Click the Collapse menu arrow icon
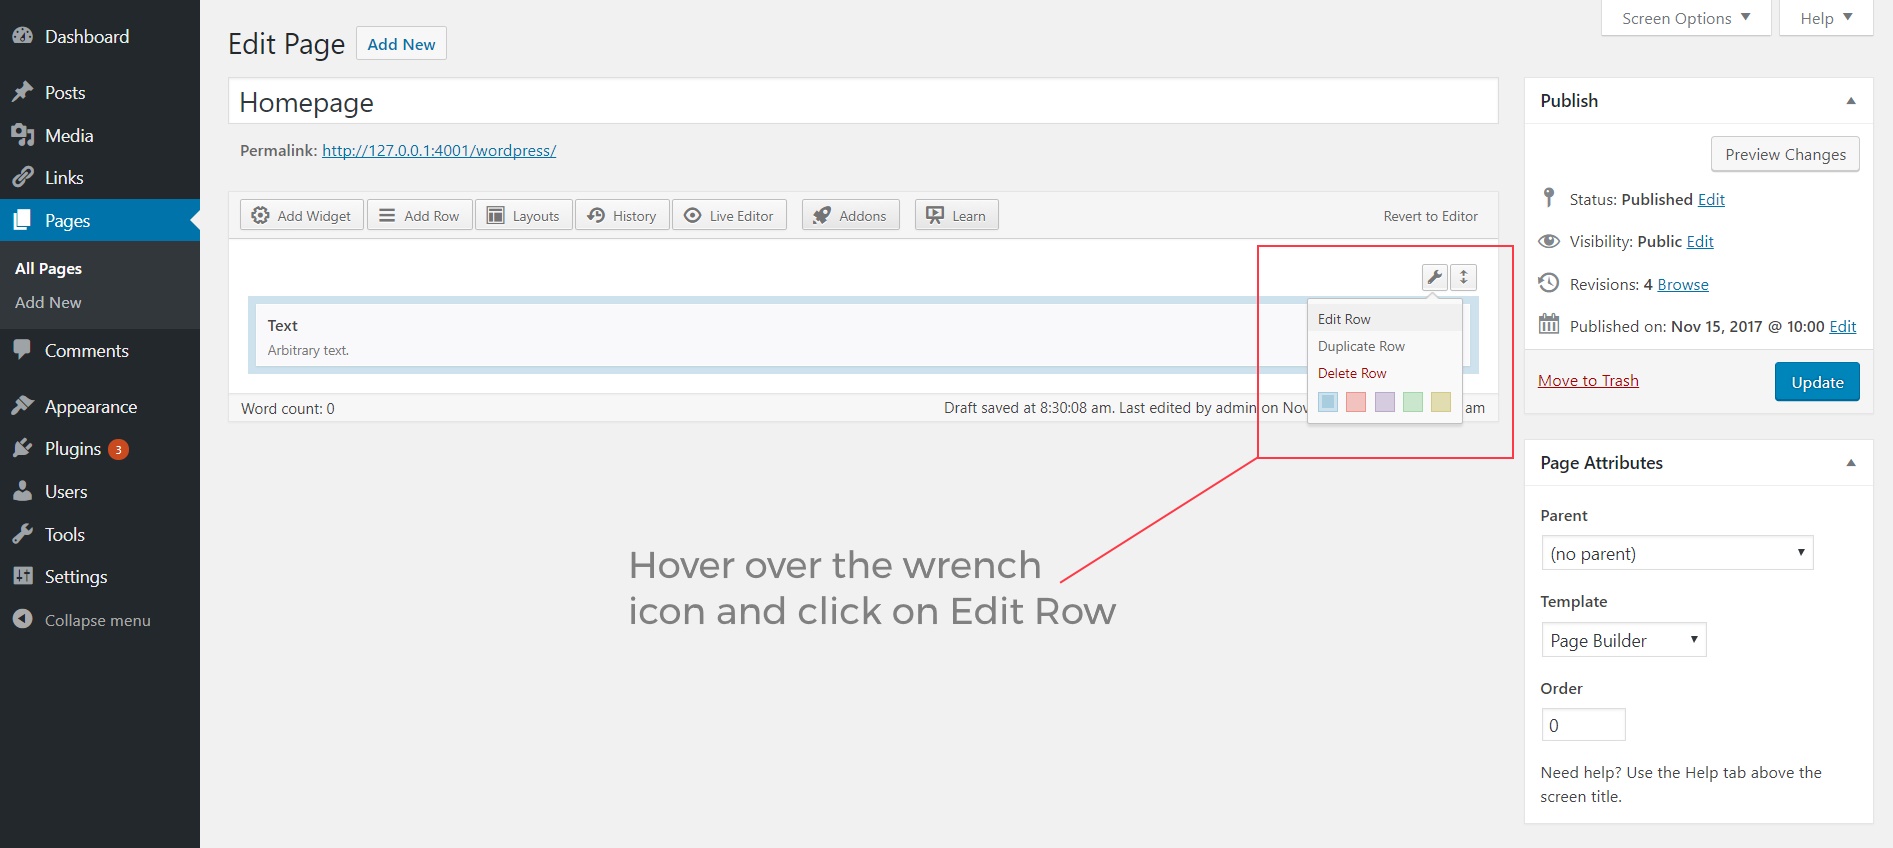Viewport: 1893px width, 848px height. pyautogui.click(x=23, y=620)
